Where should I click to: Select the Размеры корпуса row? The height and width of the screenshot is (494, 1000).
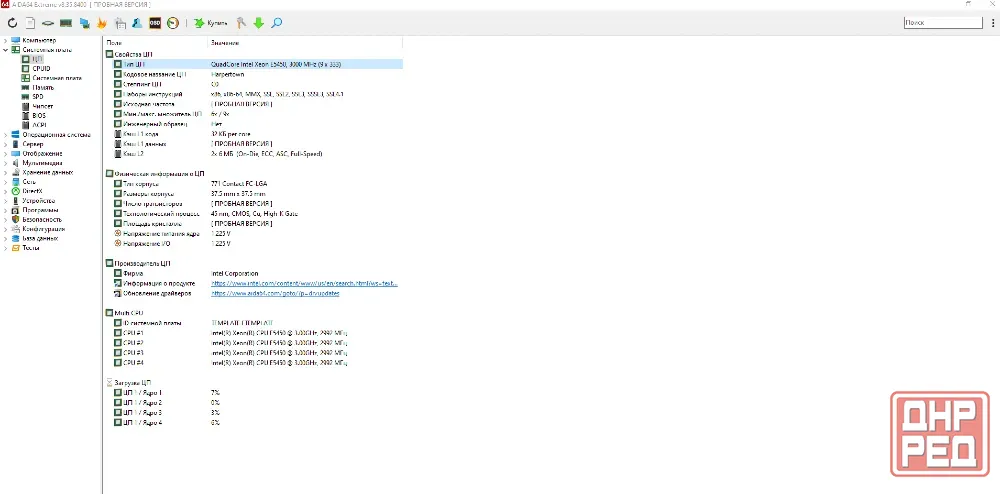[x=258, y=194]
